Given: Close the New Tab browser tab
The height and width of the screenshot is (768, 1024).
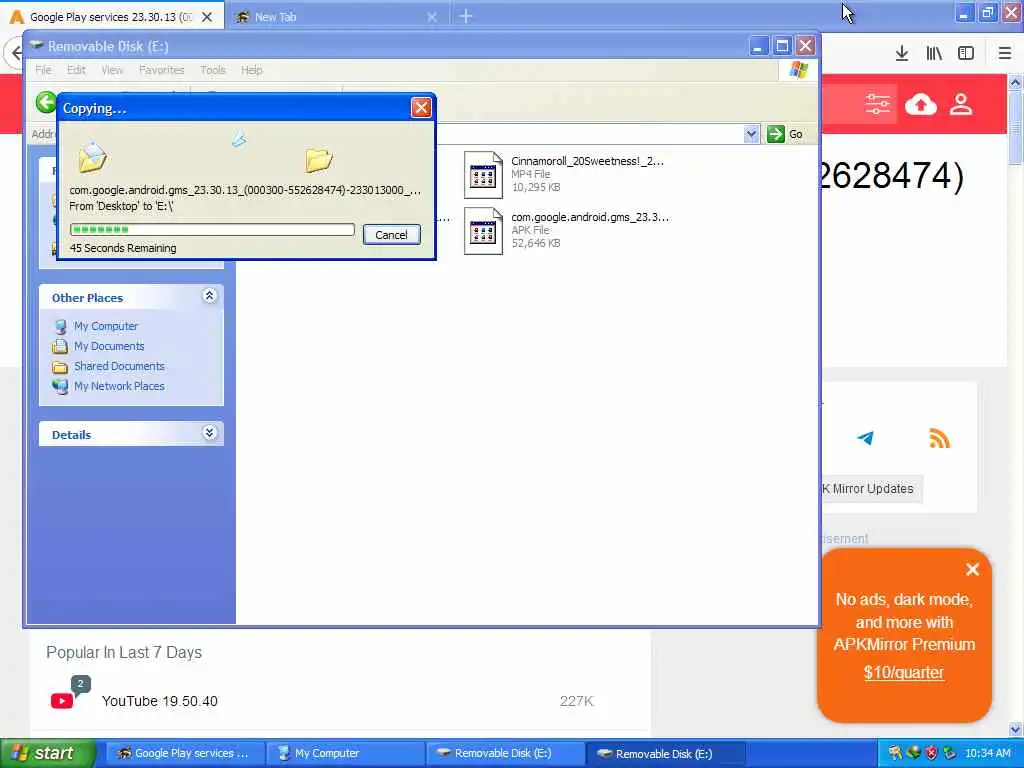Looking at the screenshot, I should pos(432,17).
